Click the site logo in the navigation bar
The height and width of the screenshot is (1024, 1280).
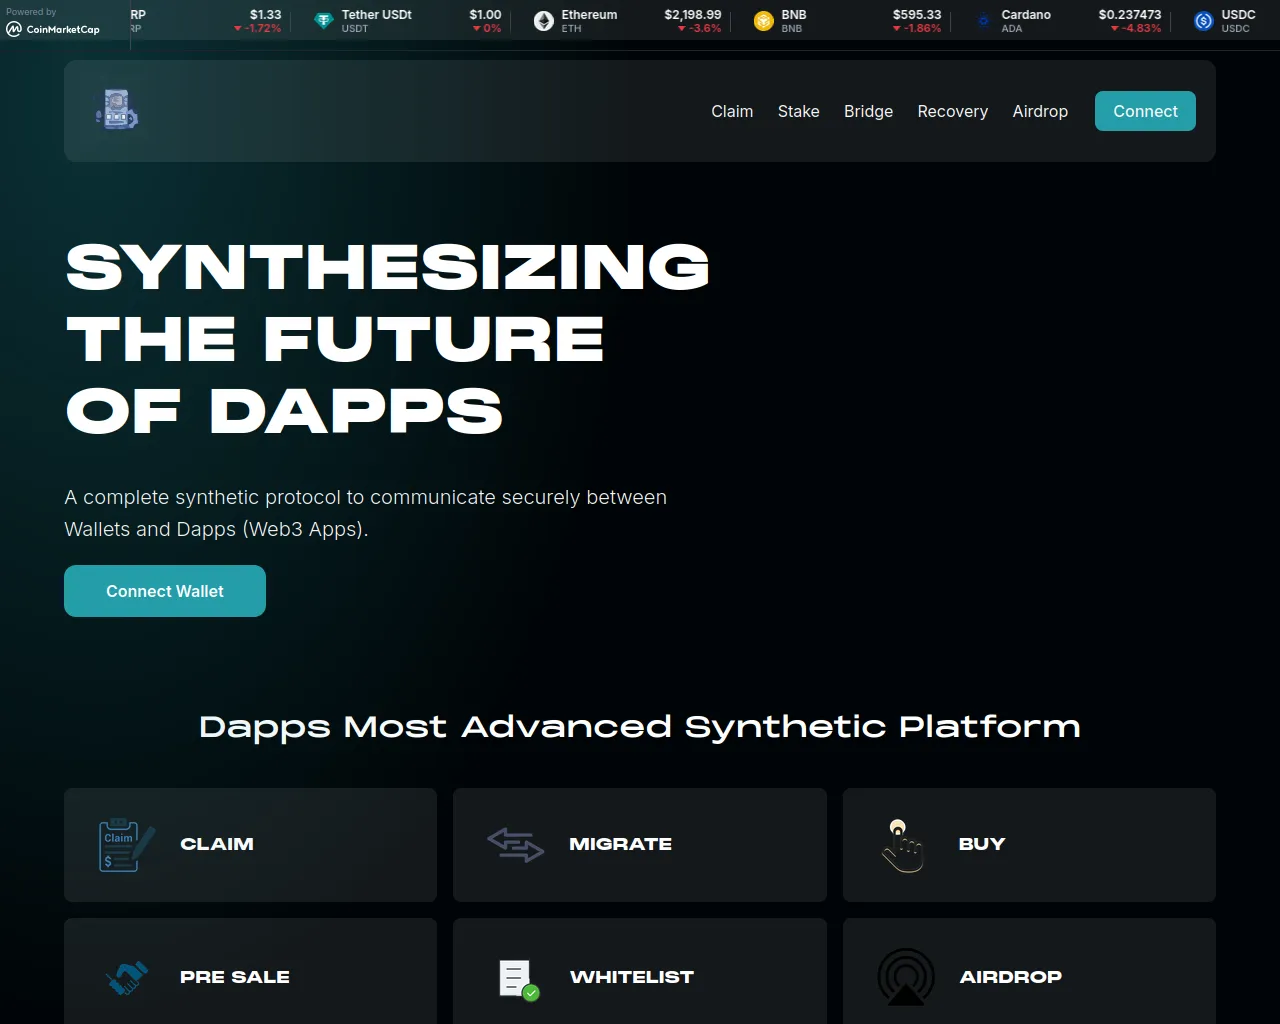point(117,109)
